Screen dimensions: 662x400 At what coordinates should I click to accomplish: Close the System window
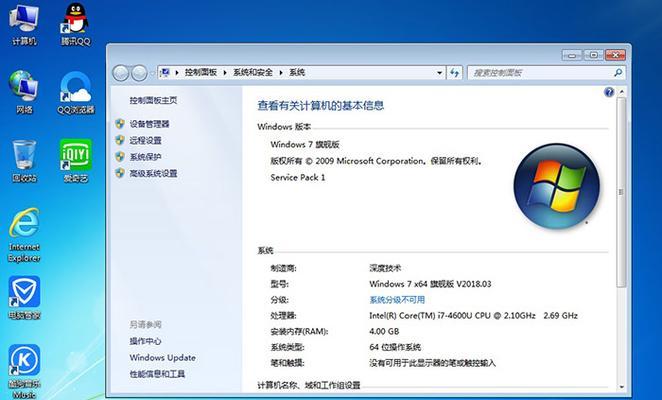615,55
